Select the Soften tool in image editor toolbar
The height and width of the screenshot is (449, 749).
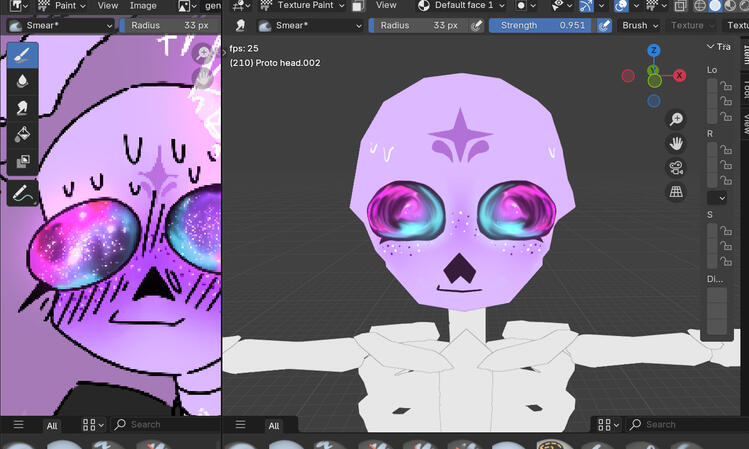click(x=22, y=82)
